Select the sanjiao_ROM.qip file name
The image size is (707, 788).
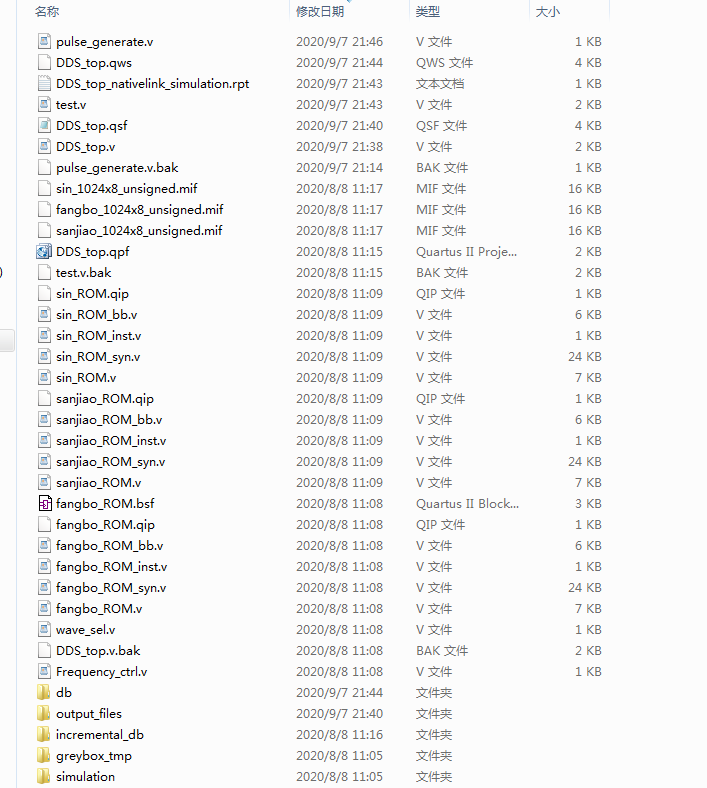104,399
